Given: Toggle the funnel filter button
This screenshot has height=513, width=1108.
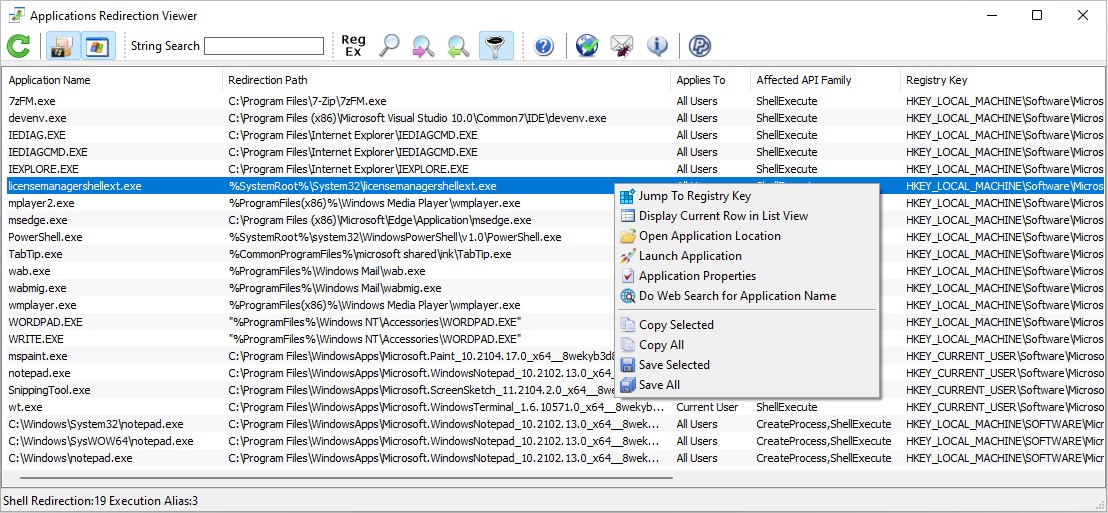Looking at the screenshot, I should [x=496, y=46].
